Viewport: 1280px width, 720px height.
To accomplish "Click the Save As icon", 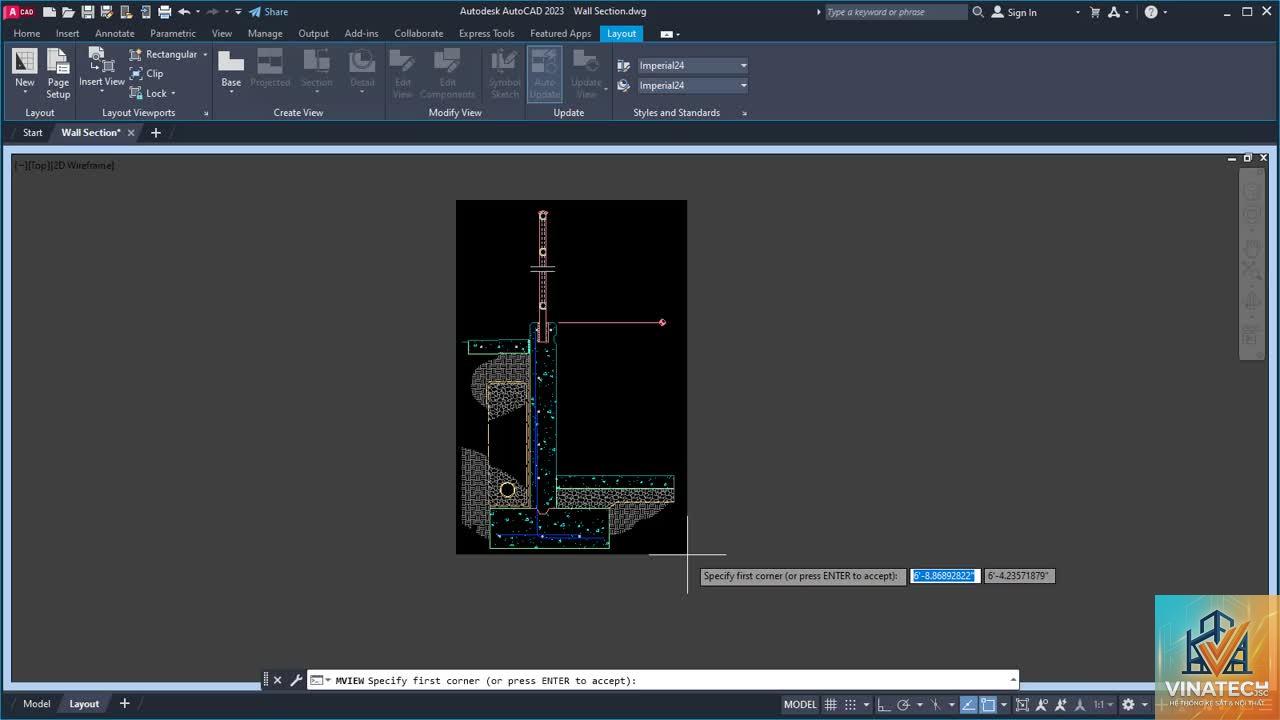I will 107,12.
